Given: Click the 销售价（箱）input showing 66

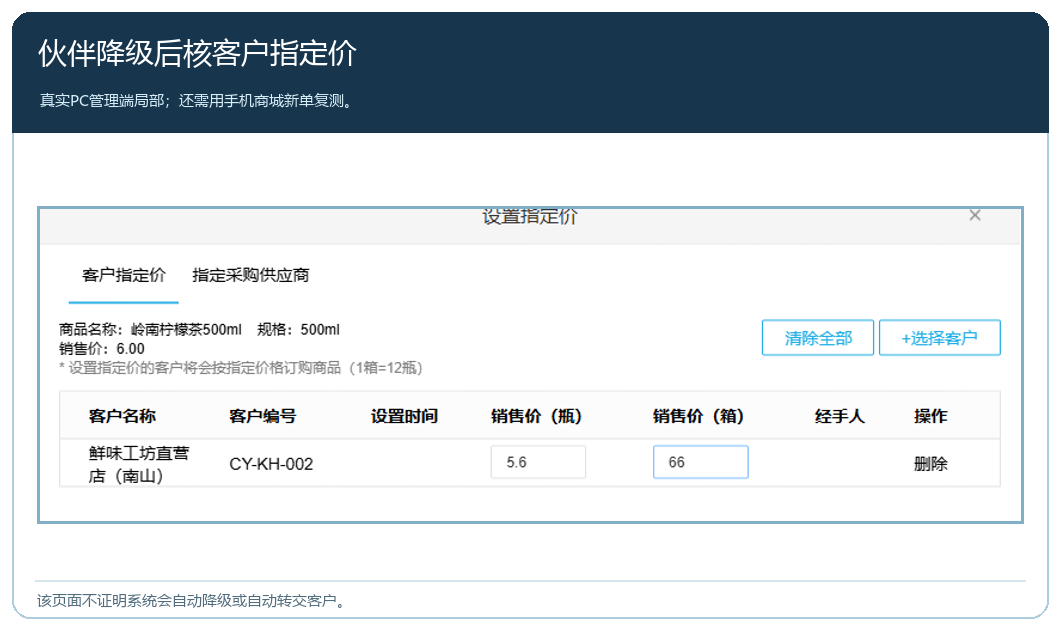Looking at the screenshot, I should tap(700, 462).
